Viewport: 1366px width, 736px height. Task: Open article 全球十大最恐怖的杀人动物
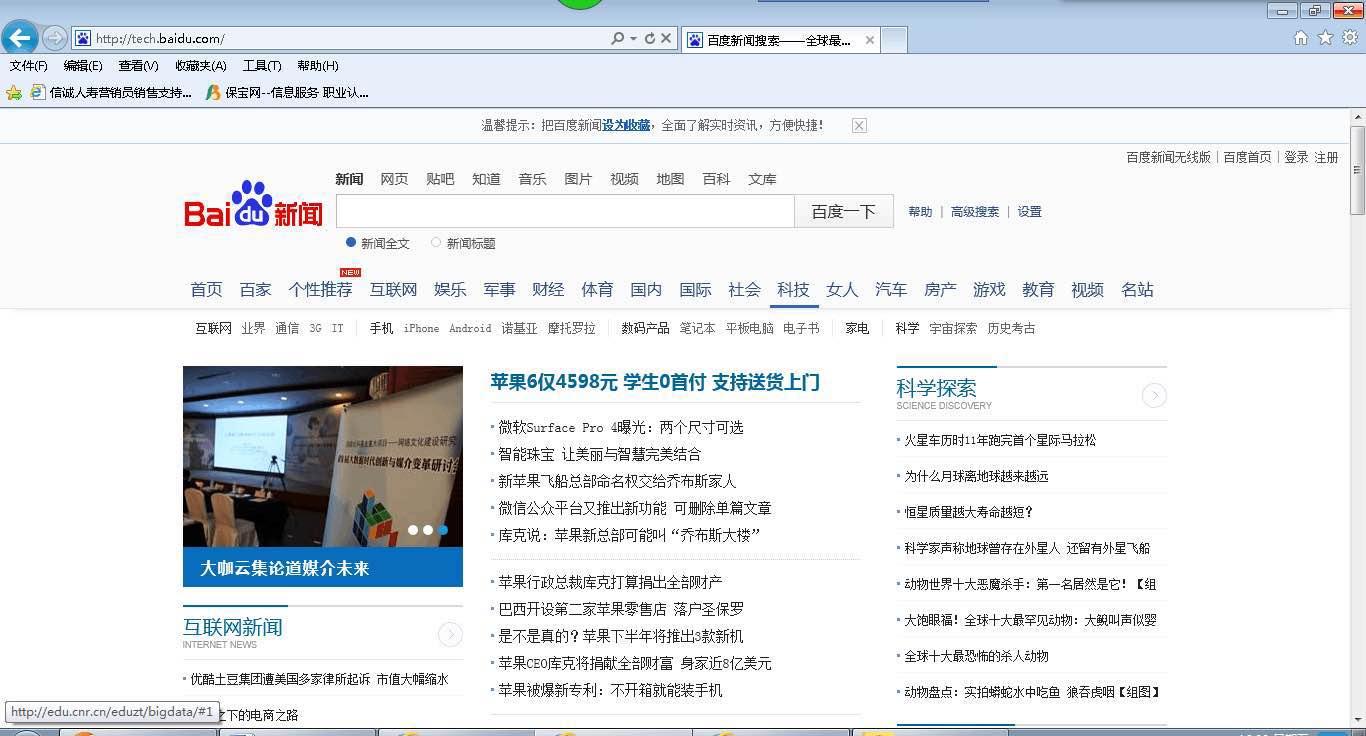(x=976, y=656)
